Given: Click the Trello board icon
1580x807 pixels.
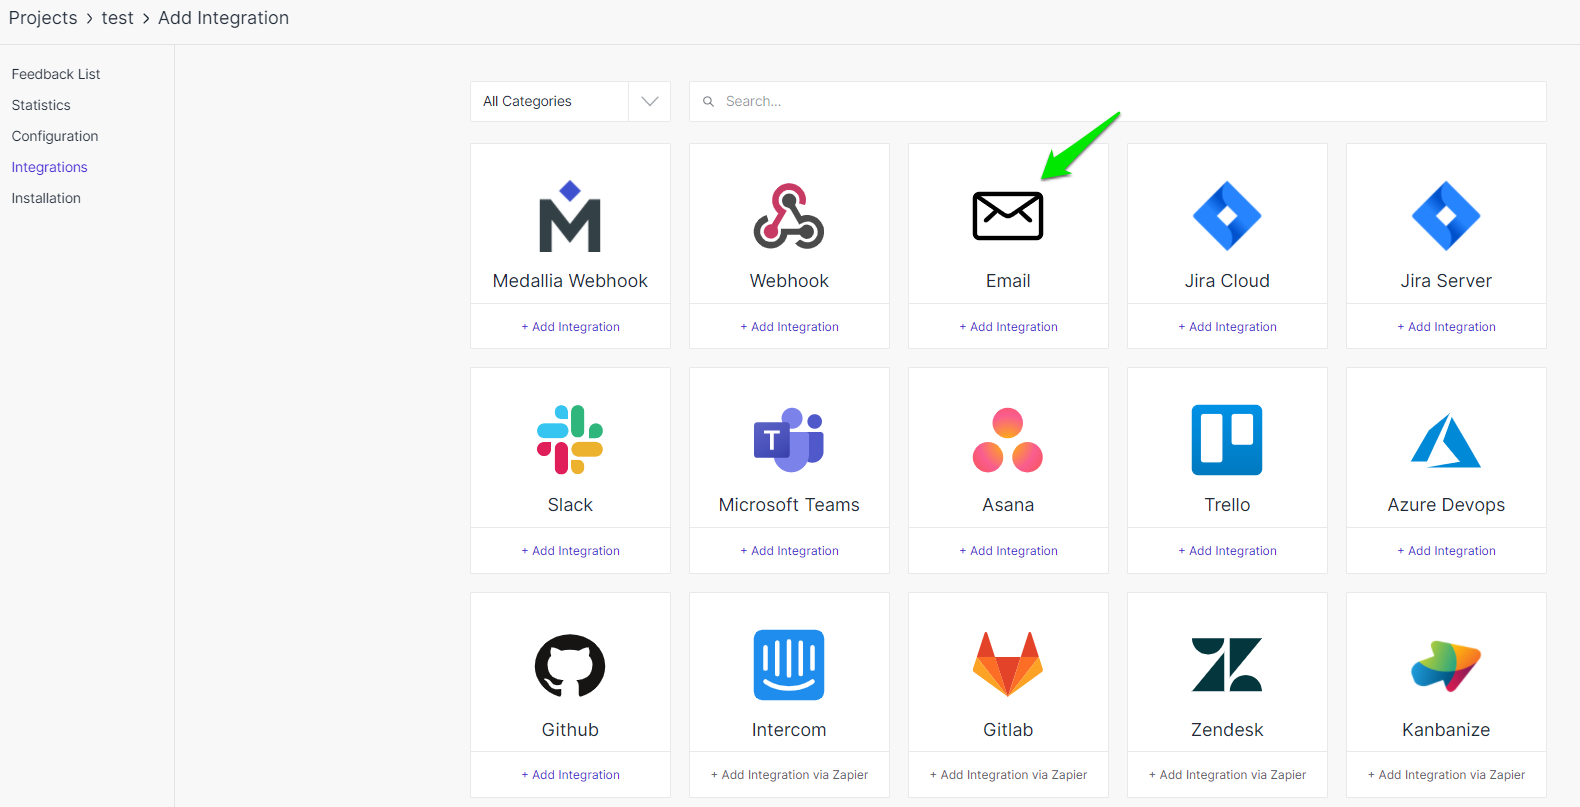Looking at the screenshot, I should click(x=1227, y=440).
